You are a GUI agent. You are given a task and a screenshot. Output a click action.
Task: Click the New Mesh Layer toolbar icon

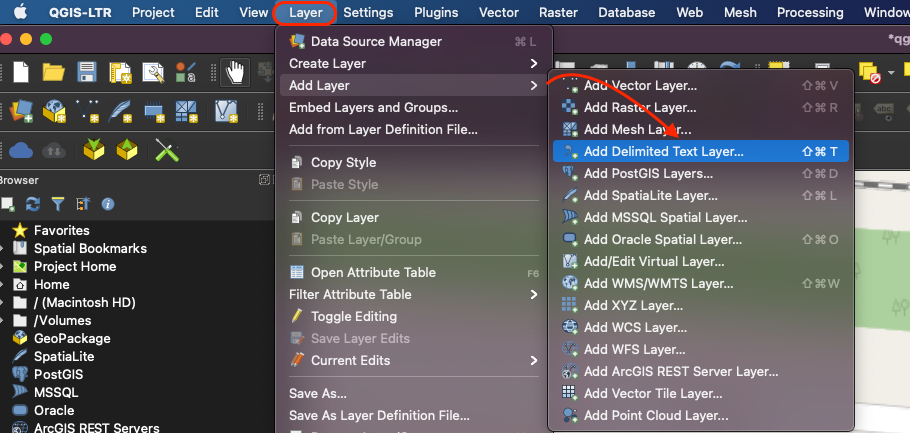click(187, 110)
